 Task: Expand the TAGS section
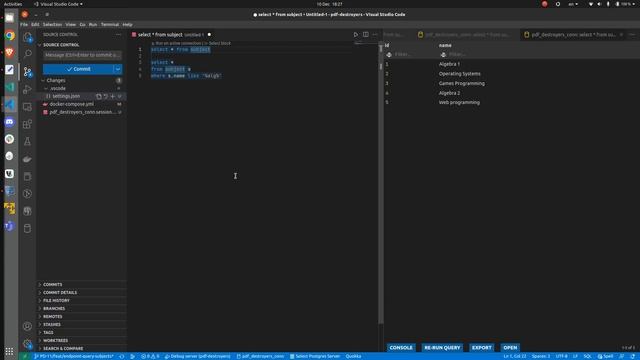click(x=48, y=333)
